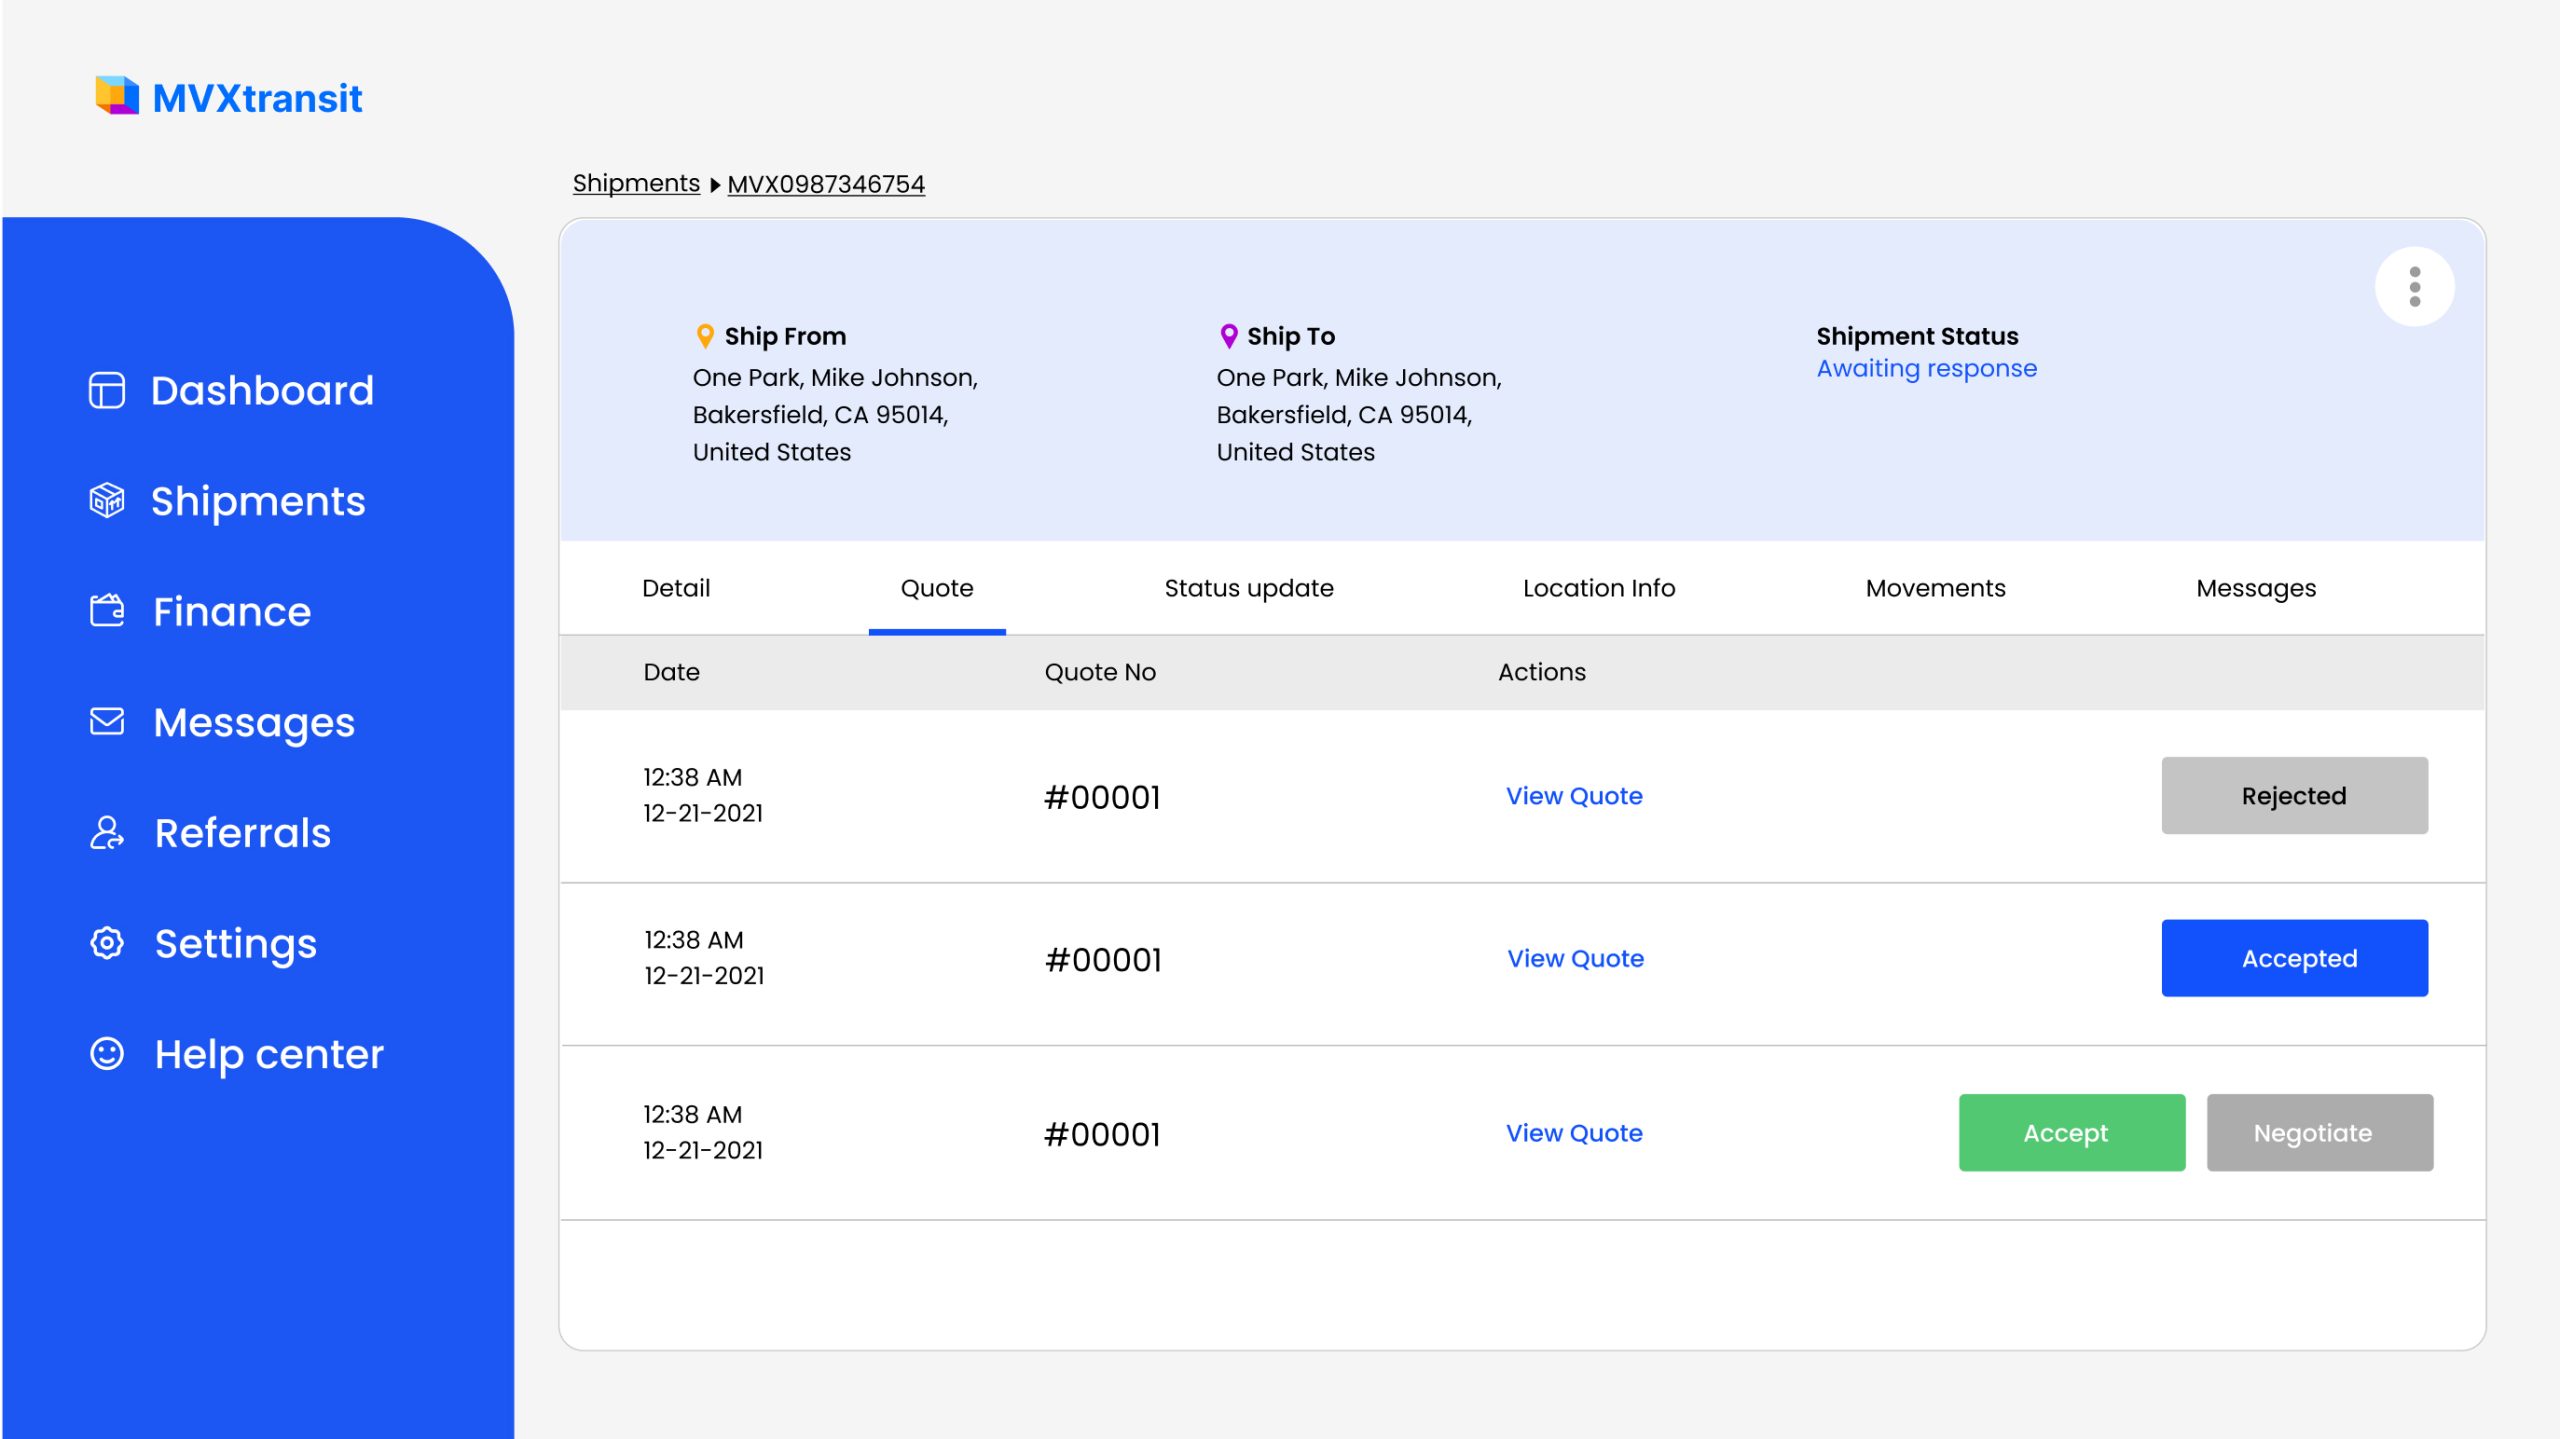Click View Quote on the rejected quote
This screenshot has height=1439, width=2560.
tap(1573, 796)
